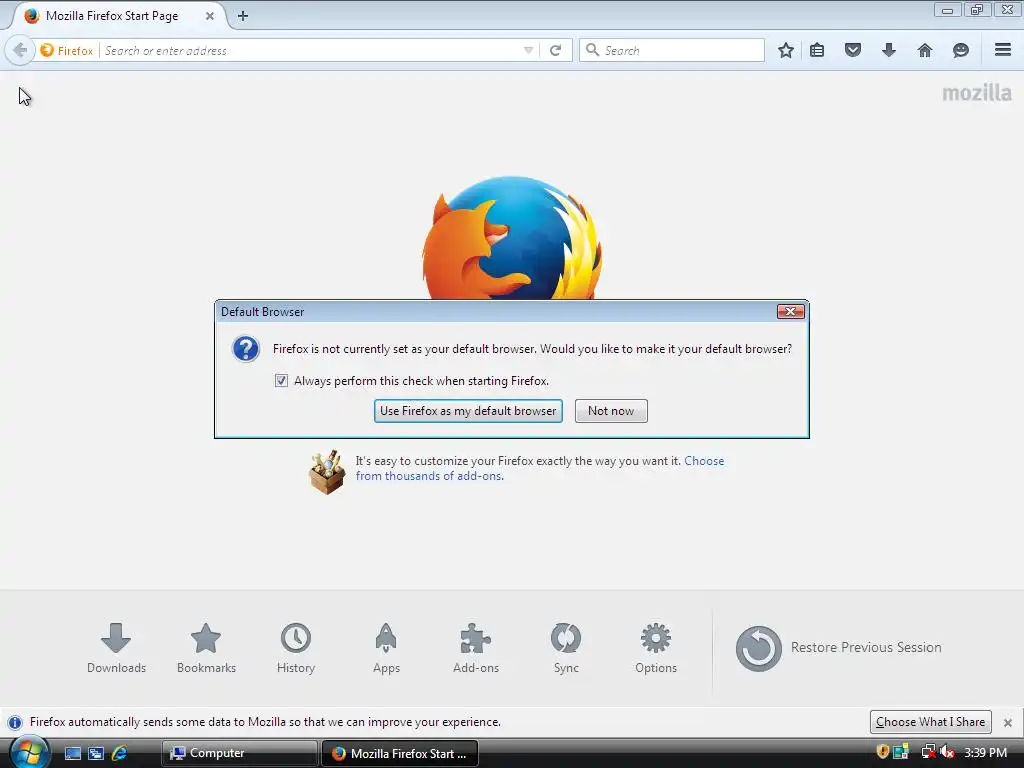The width and height of the screenshot is (1024, 768).
Task: Go to the Home page icon
Action: pos(925,50)
